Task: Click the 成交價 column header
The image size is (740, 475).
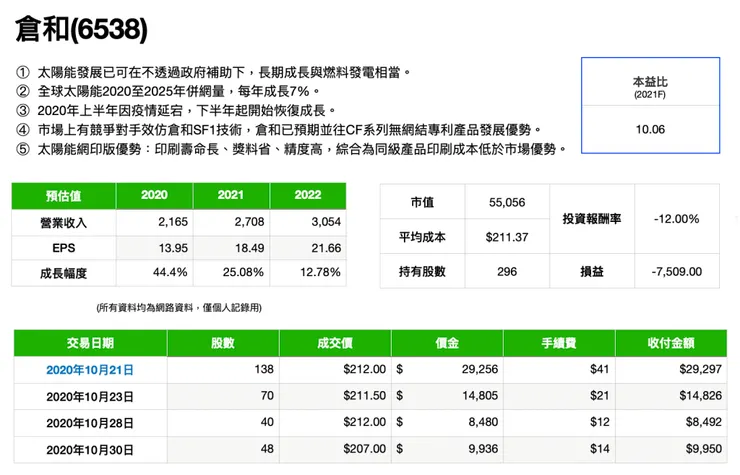Action: point(335,343)
